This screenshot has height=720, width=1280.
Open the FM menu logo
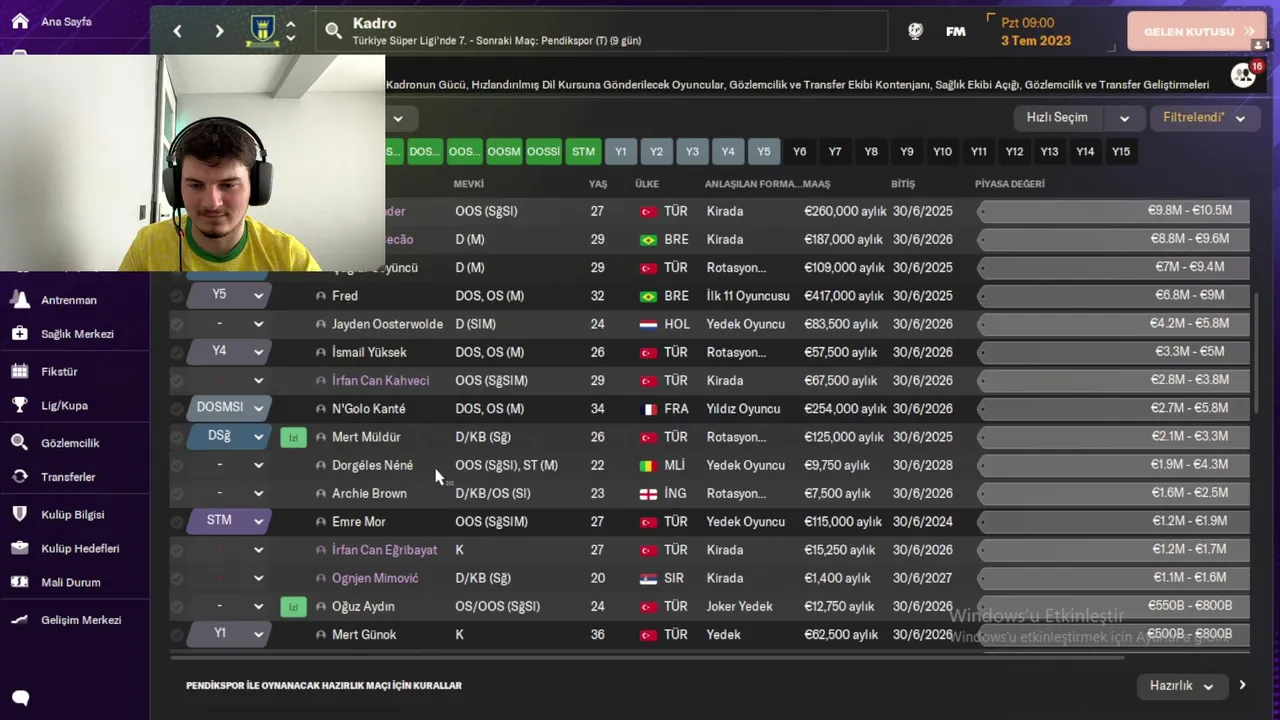point(956,31)
